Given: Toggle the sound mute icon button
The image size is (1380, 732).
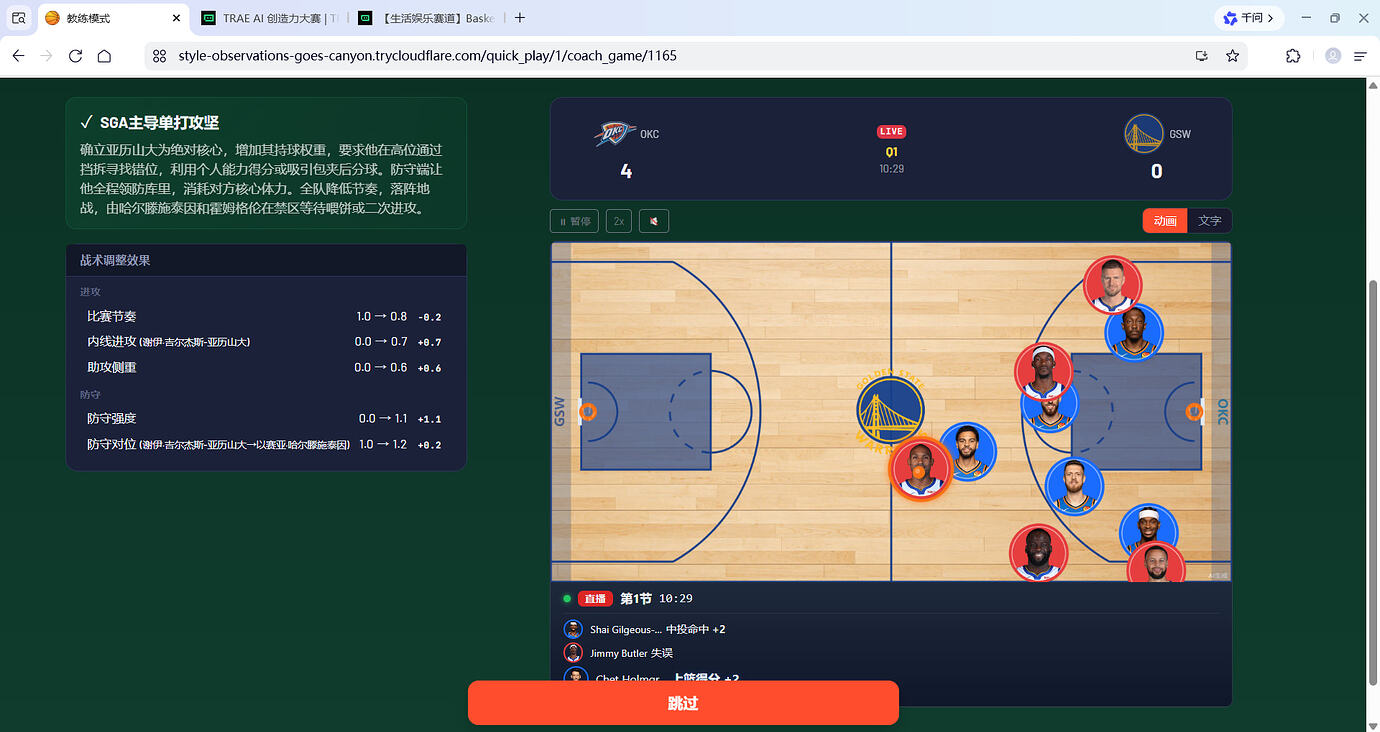Looking at the screenshot, I should 653,221.
